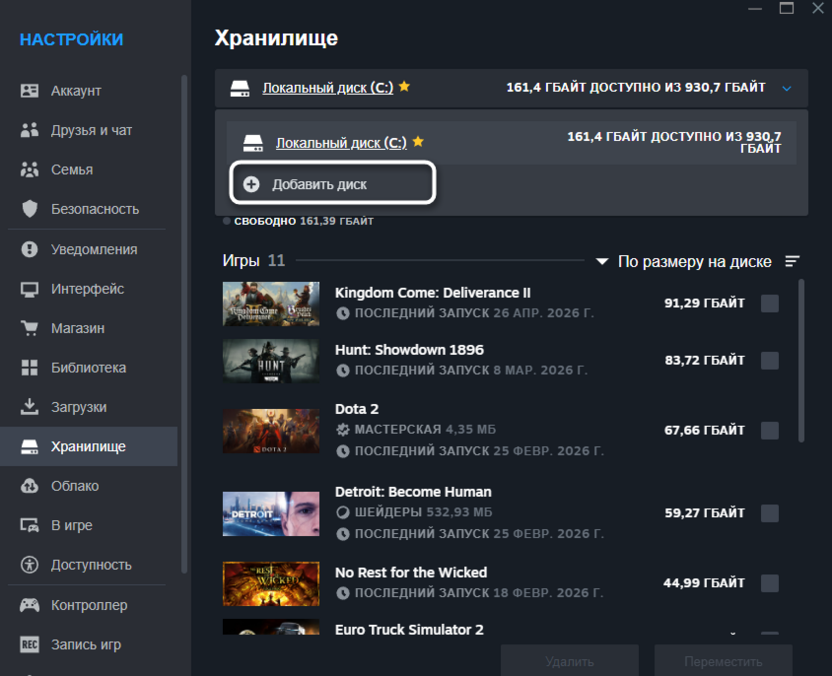Select the Запись игр REC icon
The height and width of the screenshot is (676, 832).
[x=29, y=645]
